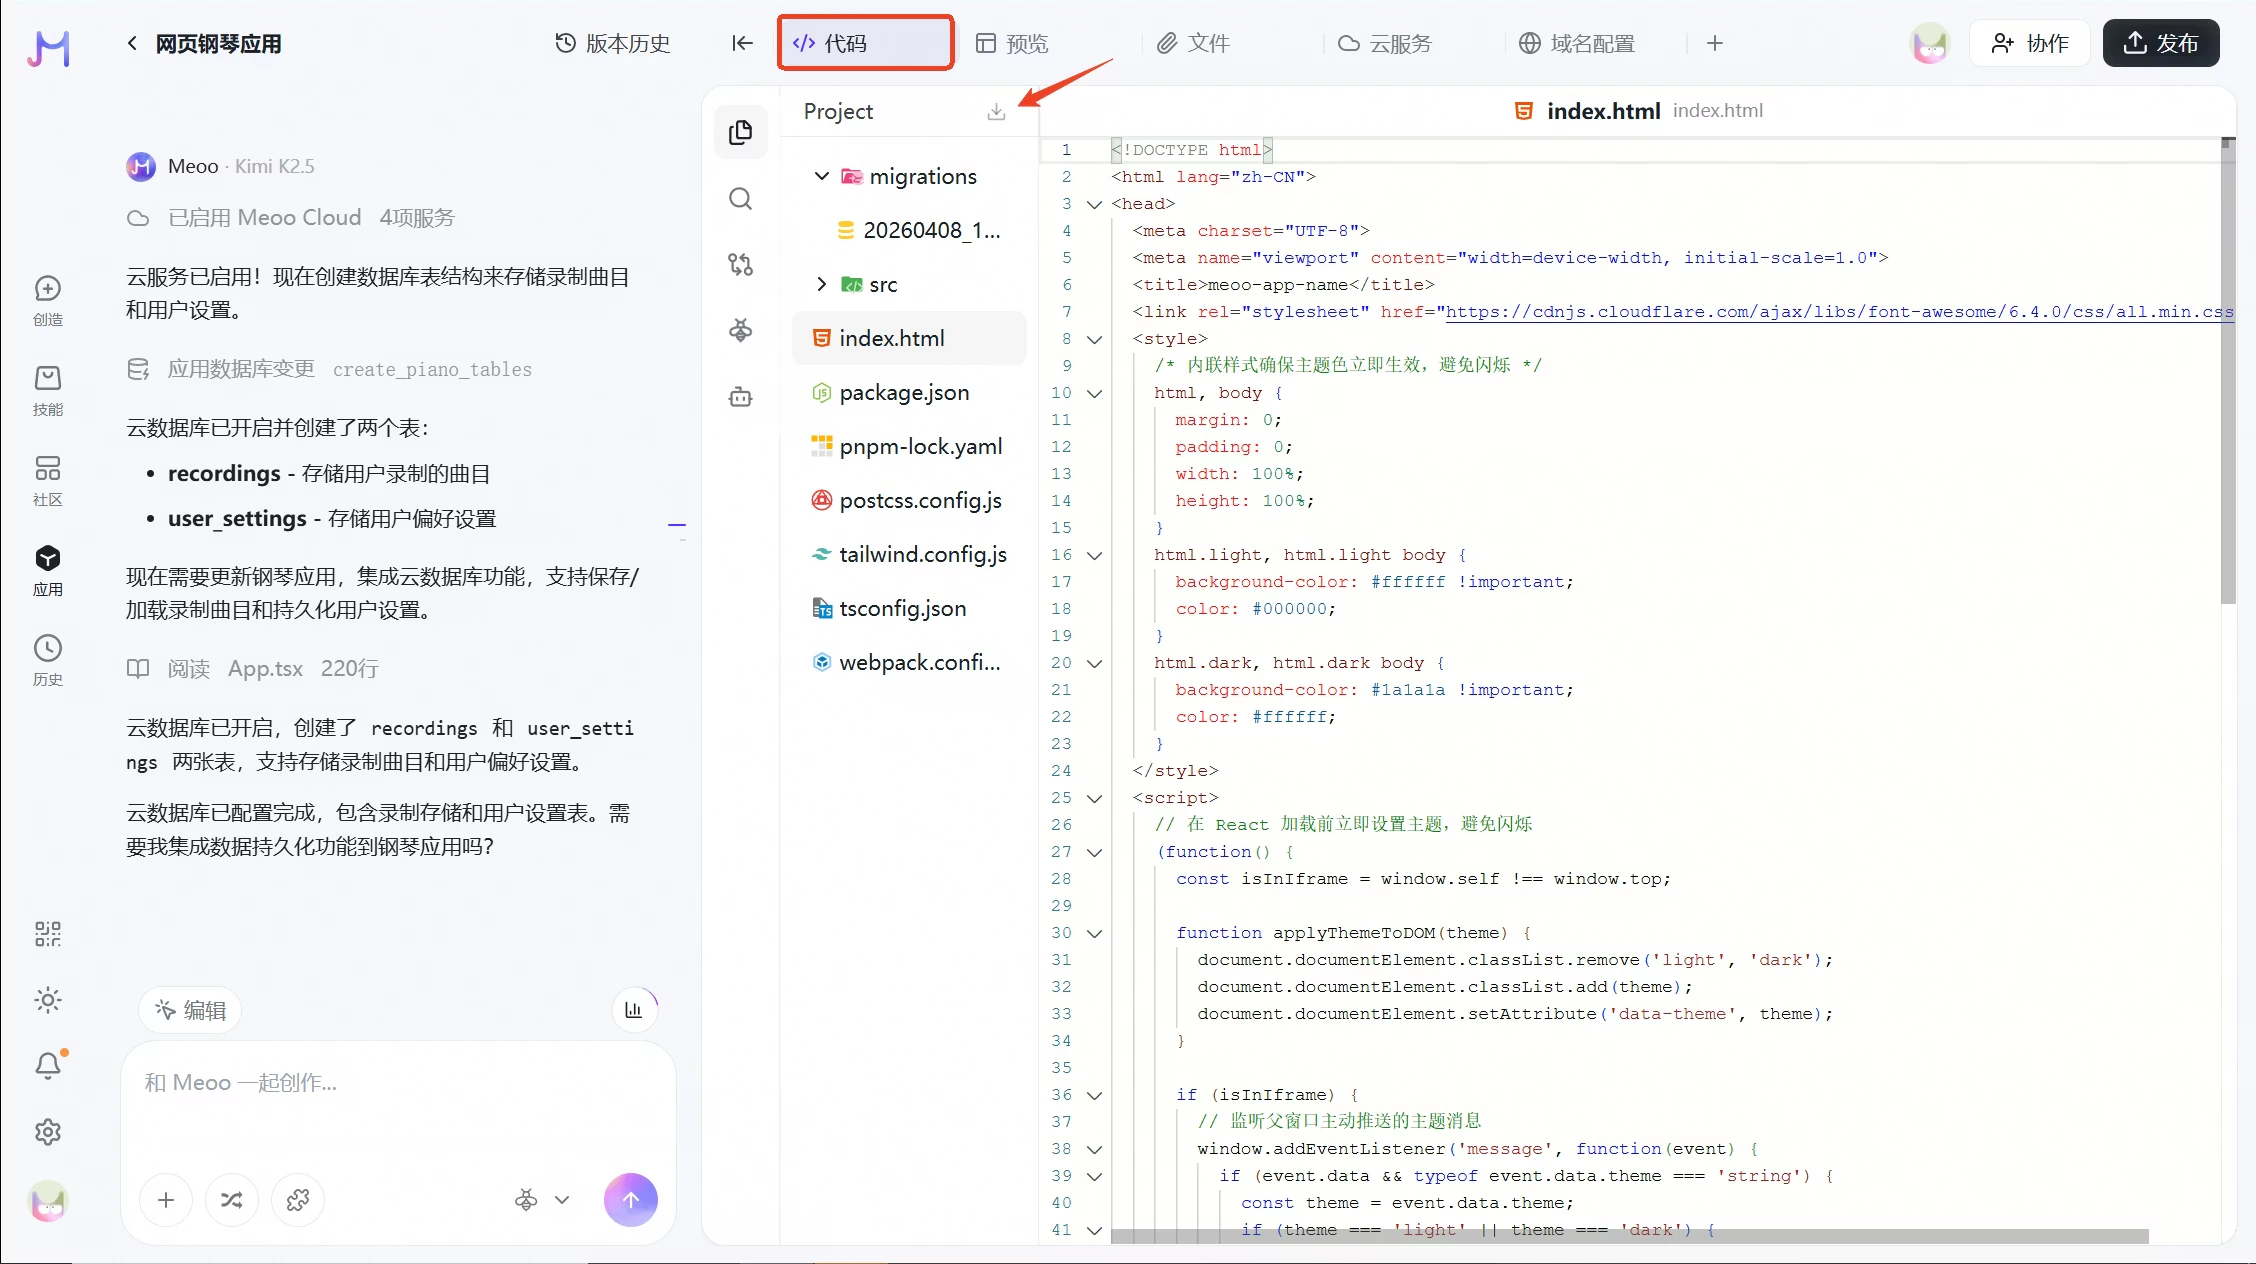Open the search icon in the activity bar

tap(741, 198)
